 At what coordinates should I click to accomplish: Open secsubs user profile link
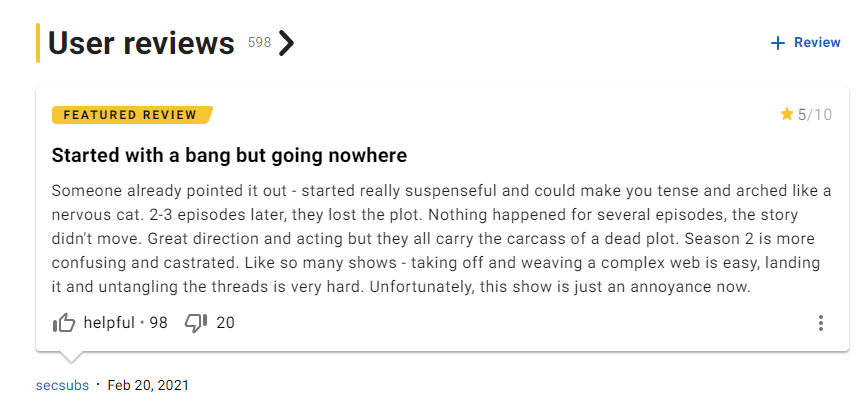coord(62,385)
